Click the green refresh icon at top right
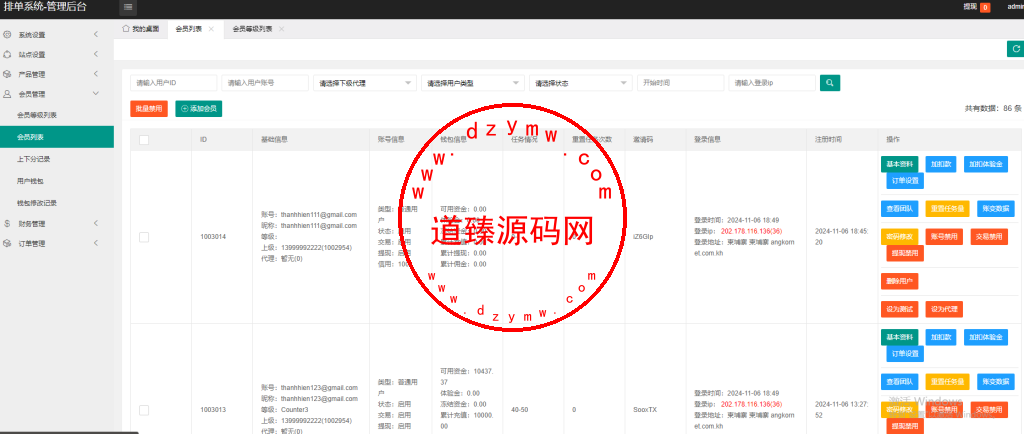 [x=1016, y=48]
